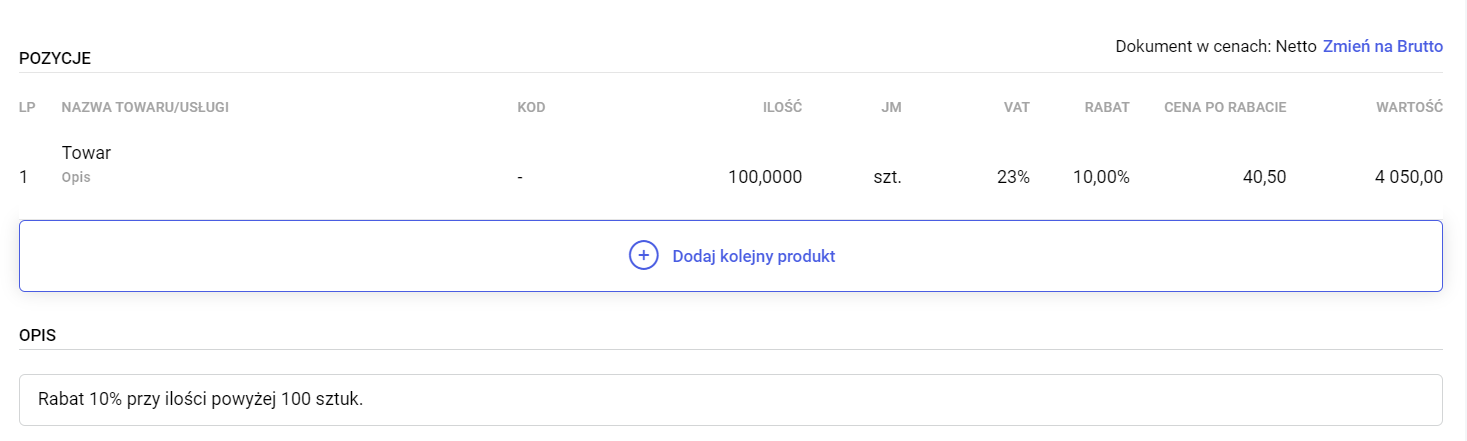Click the discounted price 40,50
Screen dimensions: 1467x441
pos(1264,177)
